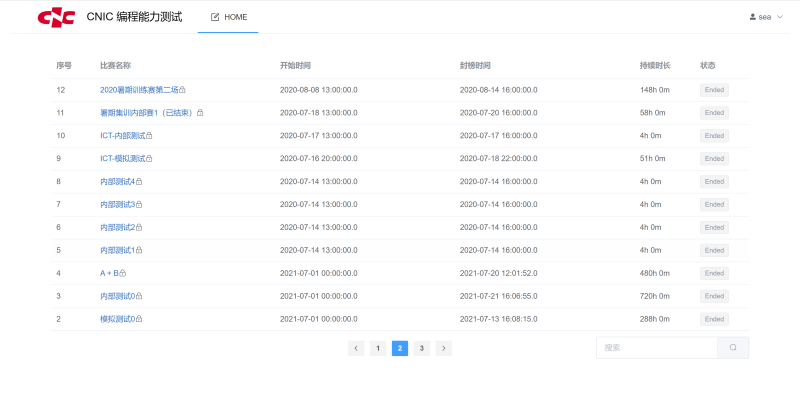Go to next page with right chevron
The height and width of the screenshot is (412, 800).
point(444,348)
